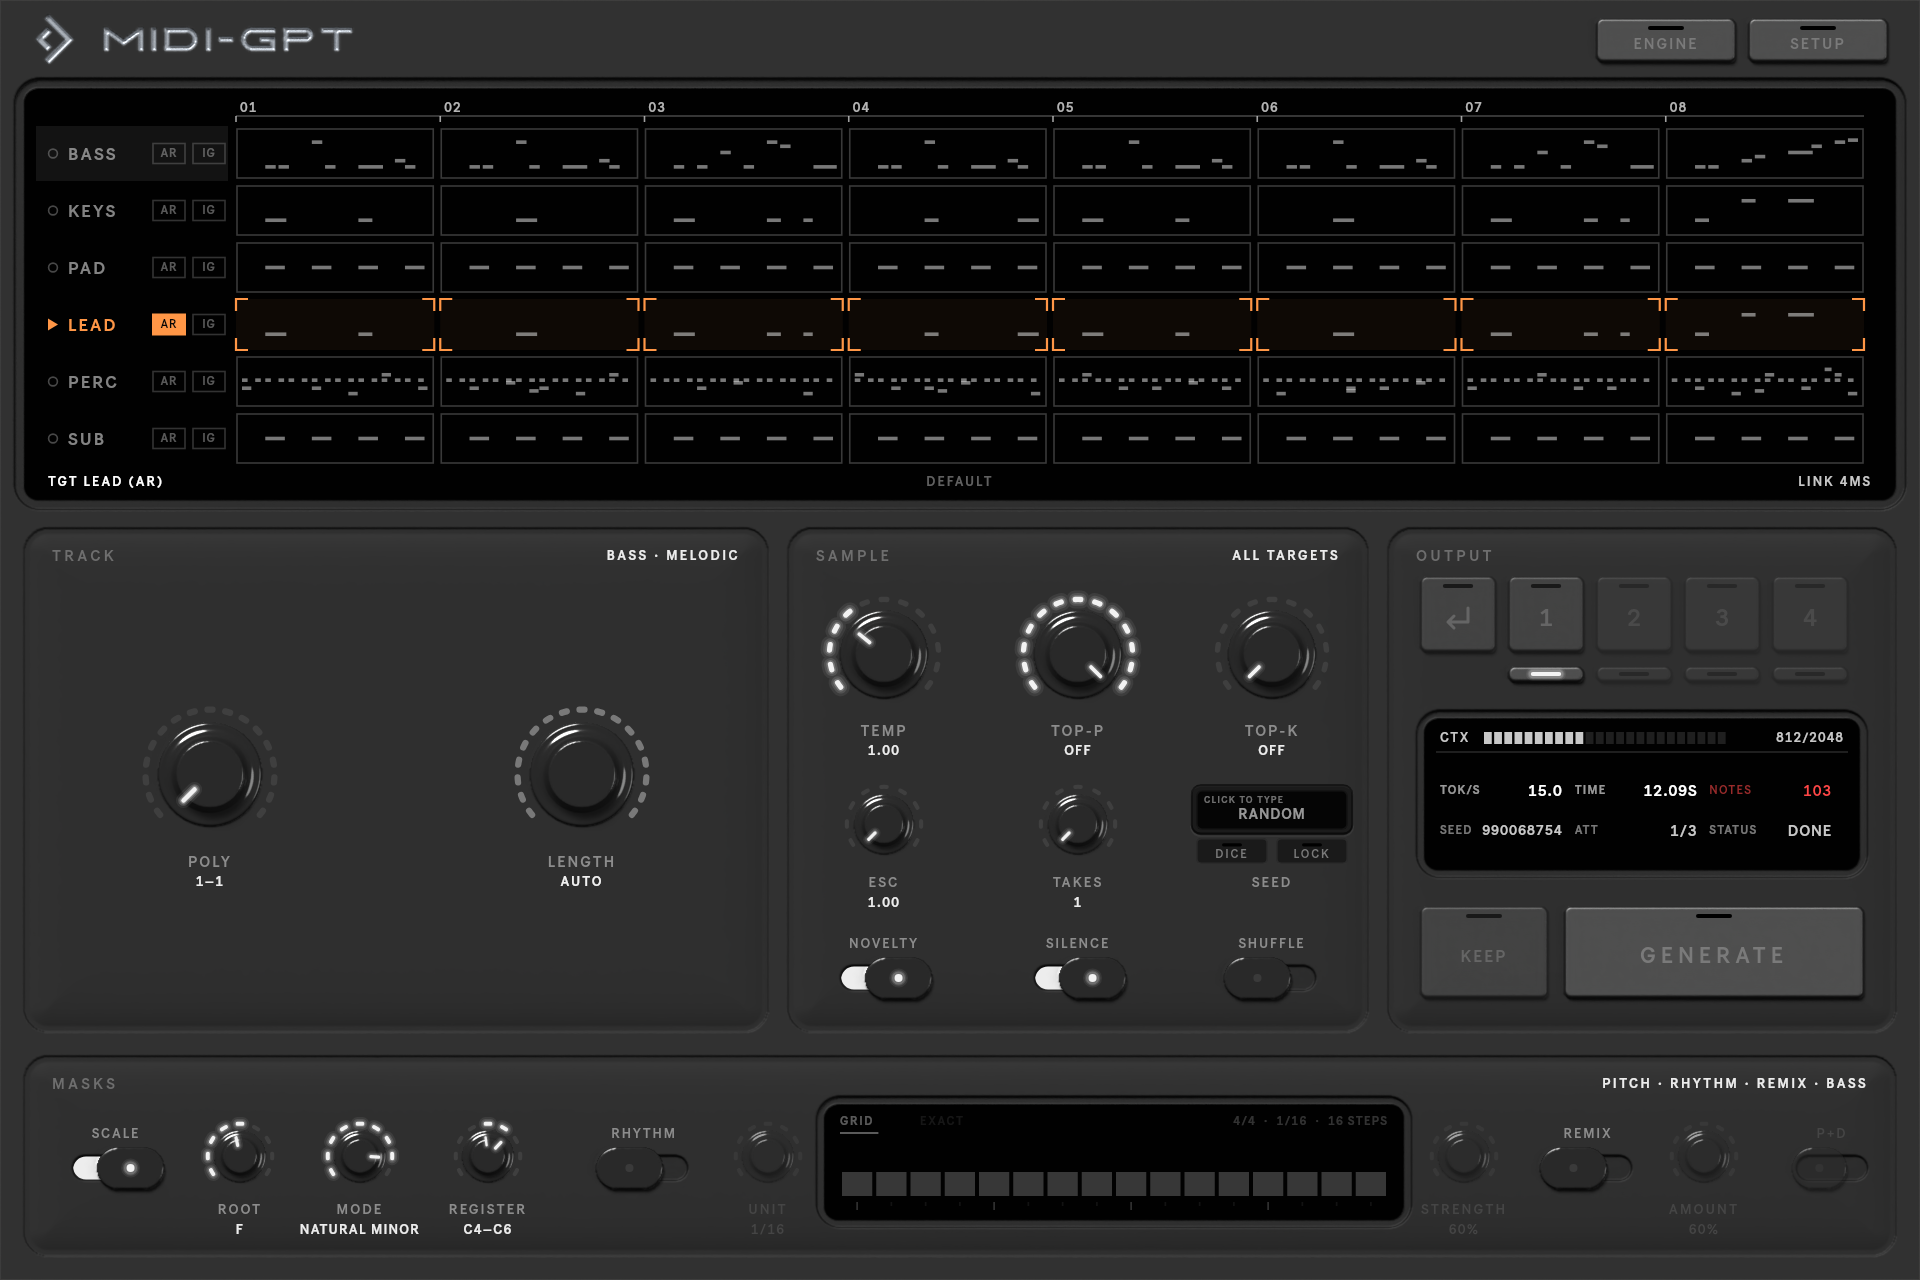Click the TEMP knob
This screenshot has width=1920, height=1280.
click(883, 654)
